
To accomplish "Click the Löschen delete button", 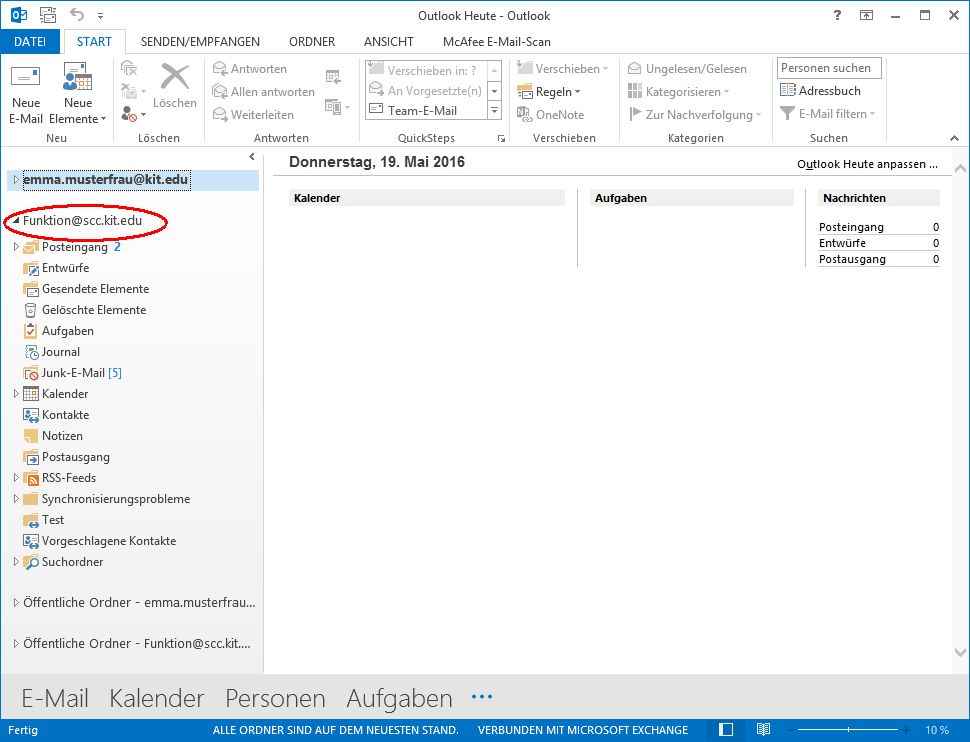I will point(174,87).
